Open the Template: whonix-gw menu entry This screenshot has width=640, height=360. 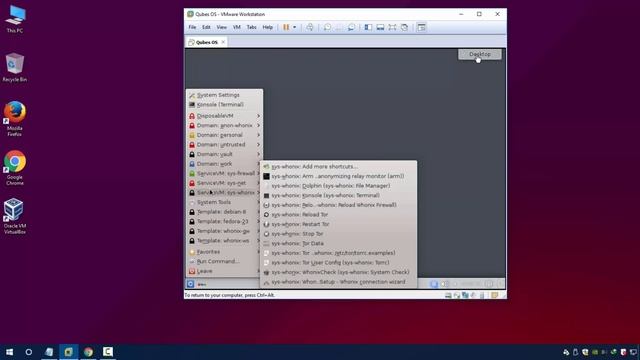224,231
